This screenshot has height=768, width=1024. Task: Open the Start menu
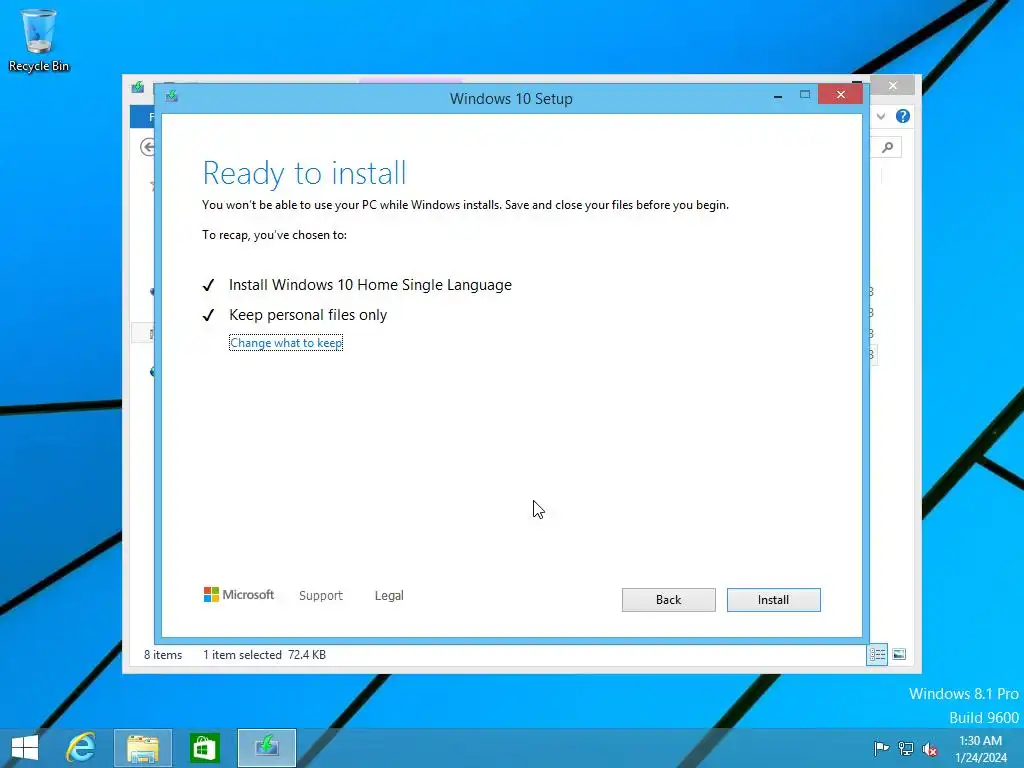[x=25, y=748]
